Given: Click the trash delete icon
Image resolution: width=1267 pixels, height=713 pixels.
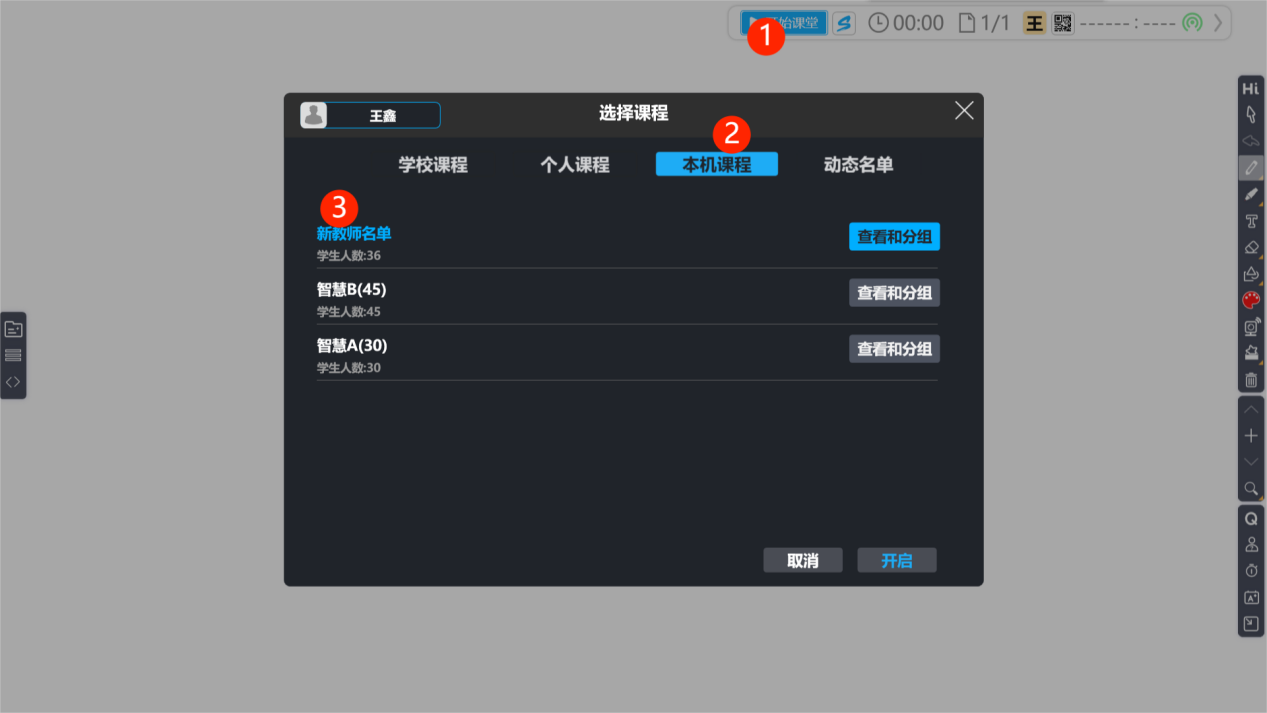Looking at the screenshot, I should [x=1251, y=380].
